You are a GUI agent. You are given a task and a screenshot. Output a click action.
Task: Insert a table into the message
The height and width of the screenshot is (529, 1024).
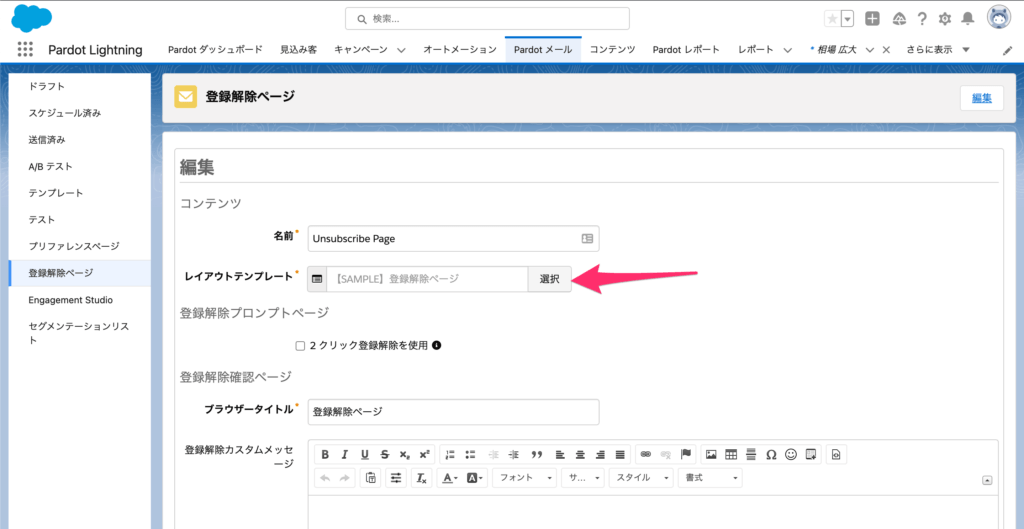click(x=731, y=454)
